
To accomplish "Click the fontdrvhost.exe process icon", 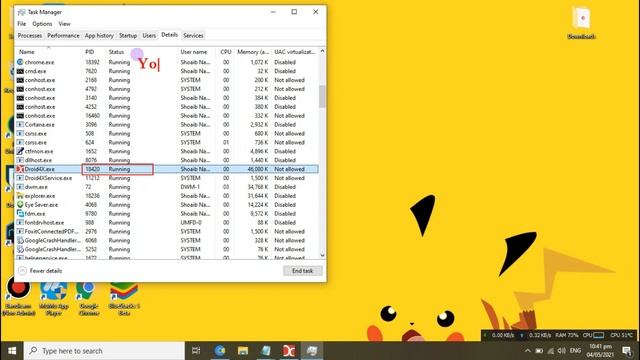I will 20,222.
